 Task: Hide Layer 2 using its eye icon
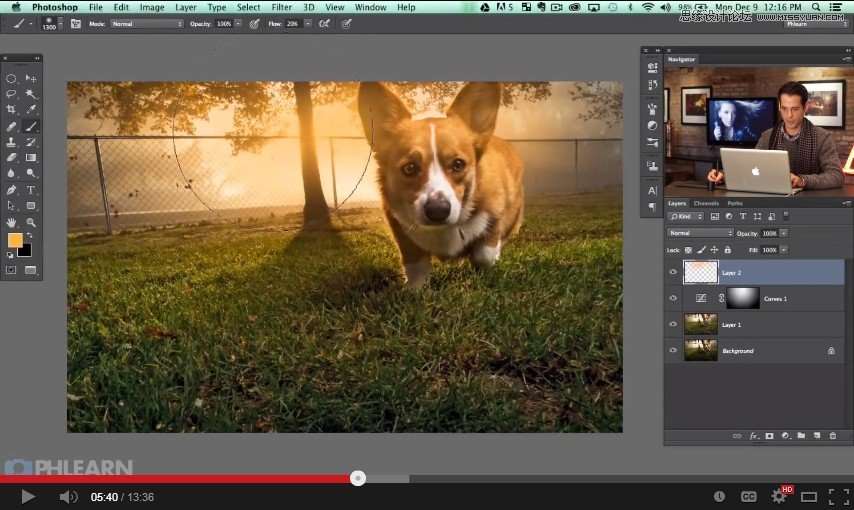[673, 272]
